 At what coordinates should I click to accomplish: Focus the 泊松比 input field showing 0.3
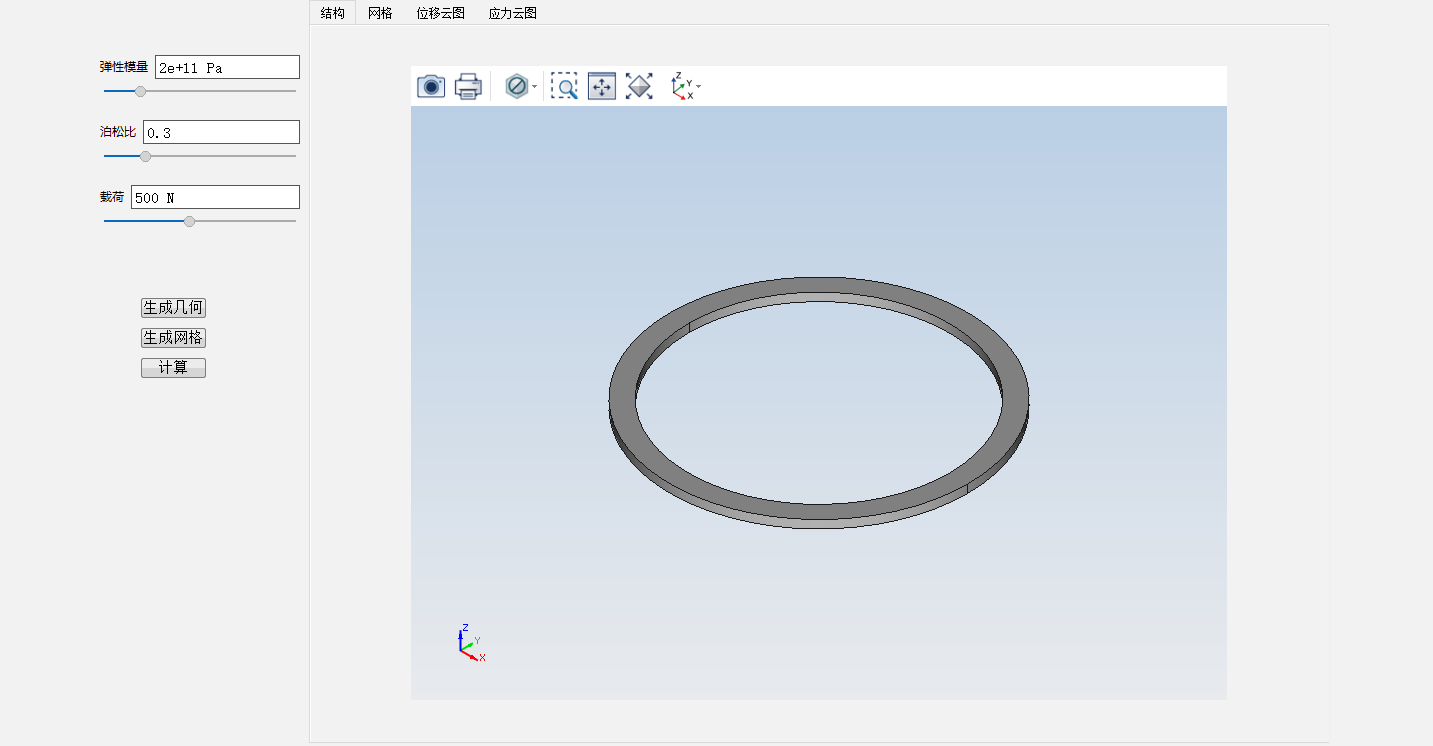coord(221,132)
